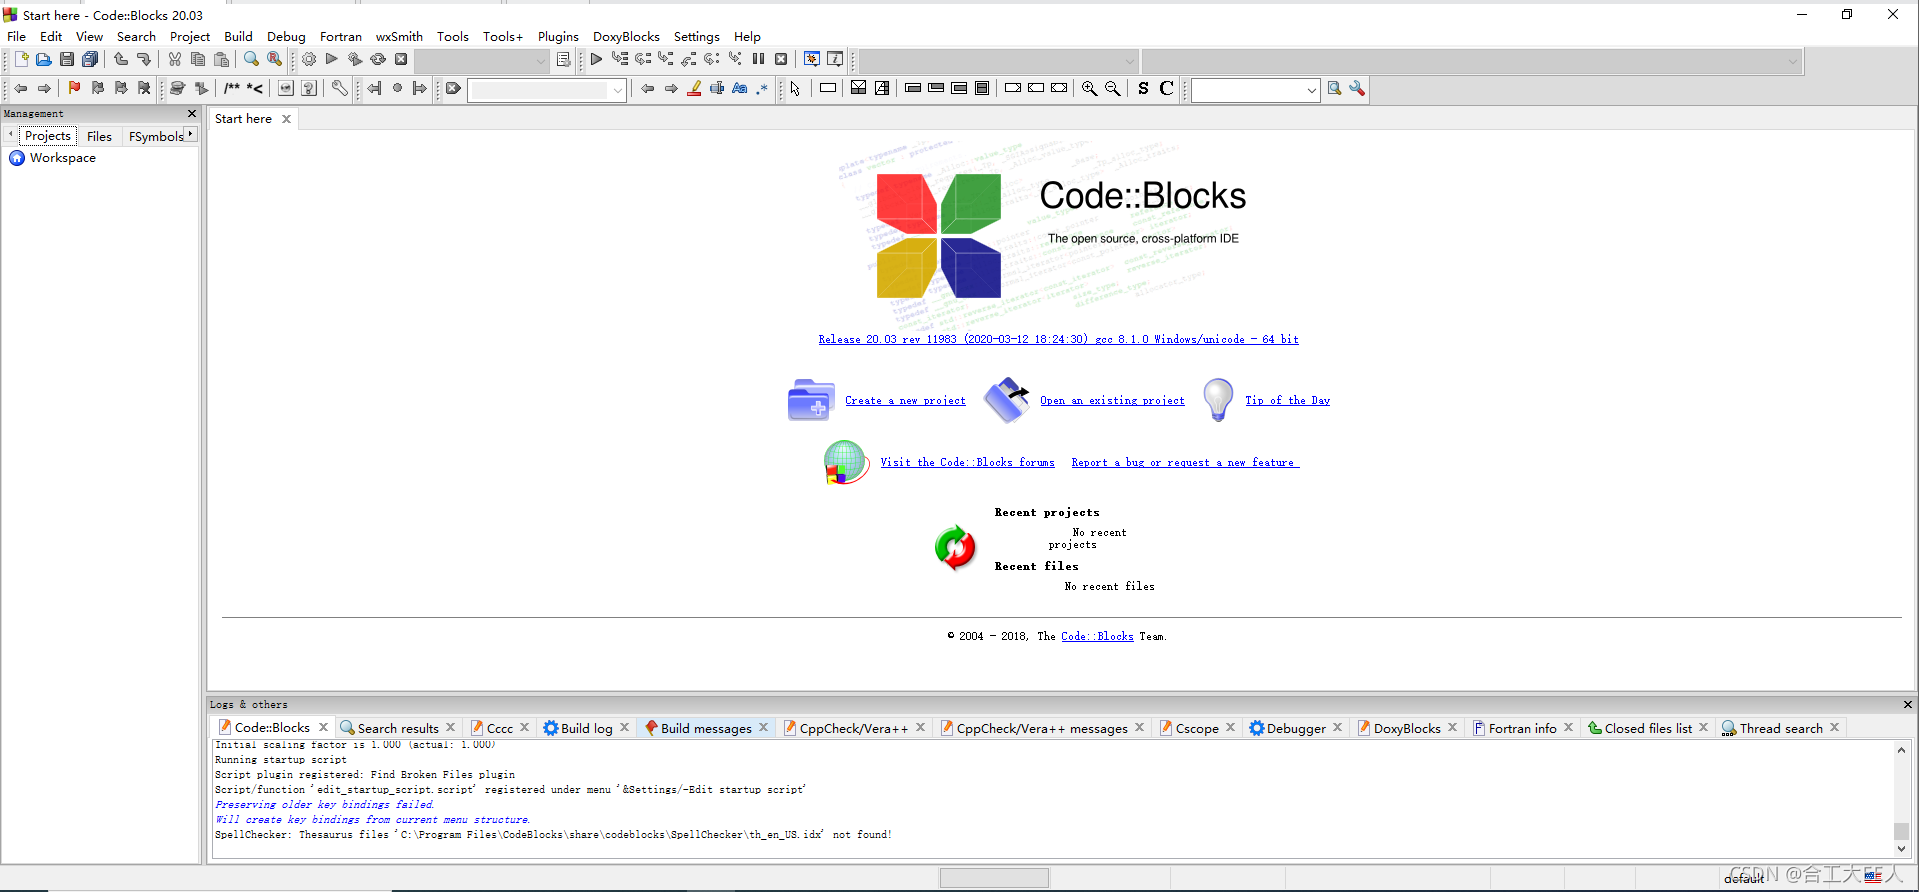The width and height of the screenshot is (1919, 892).
Task: Click the Zoom in magnifier icon
Action: click(x=1090, y=89)
